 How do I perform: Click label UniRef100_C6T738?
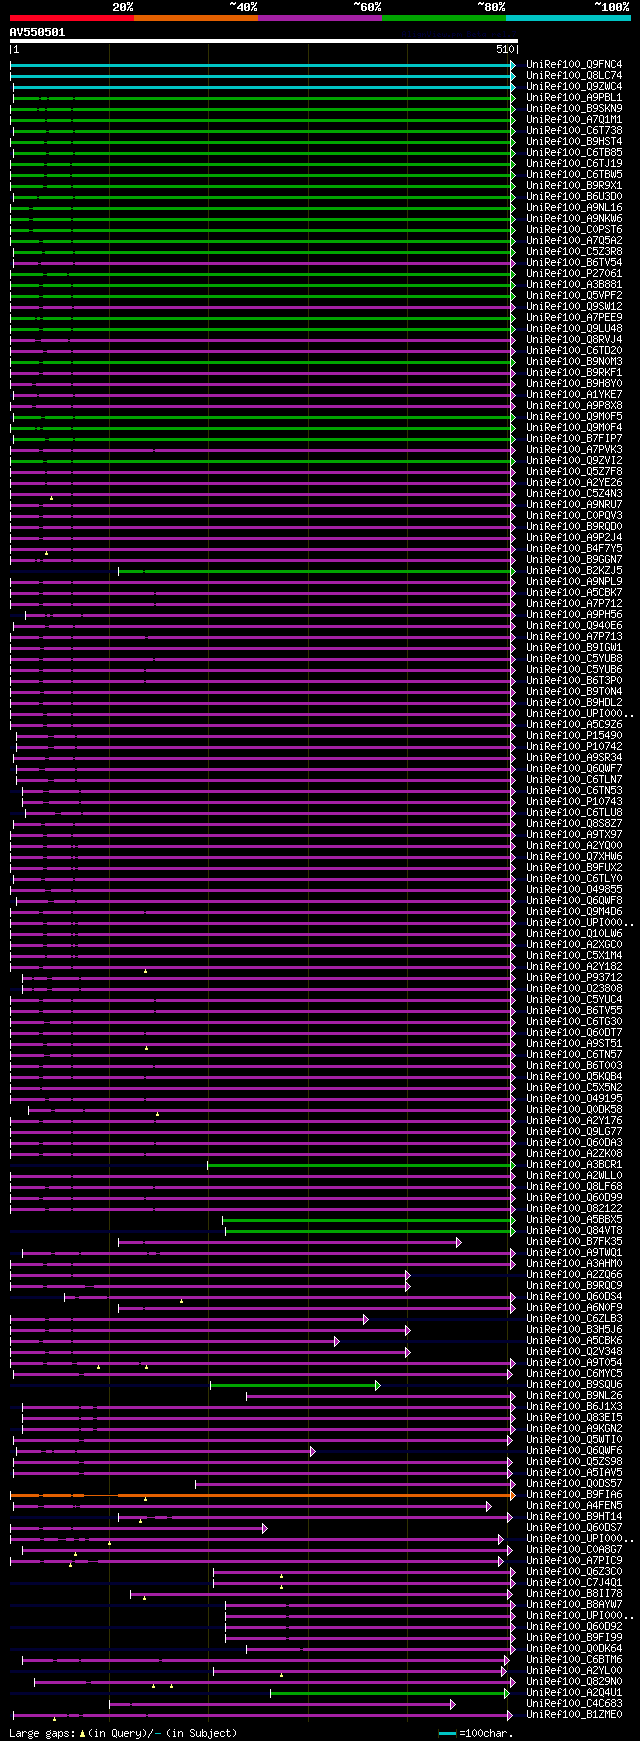pyautogui.click(x=574, y=131)
